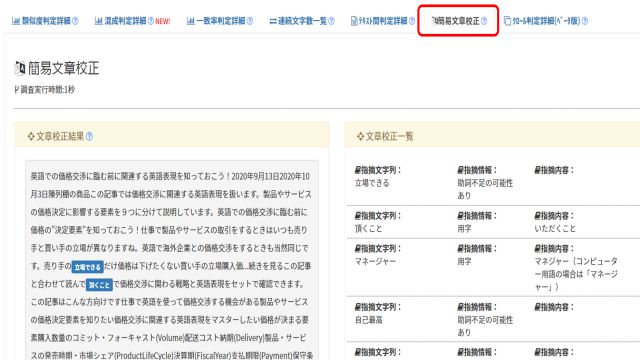Click the help icon beside 混成判定詳細
This screenshot has height=360, width=640.
pos(151,21)
